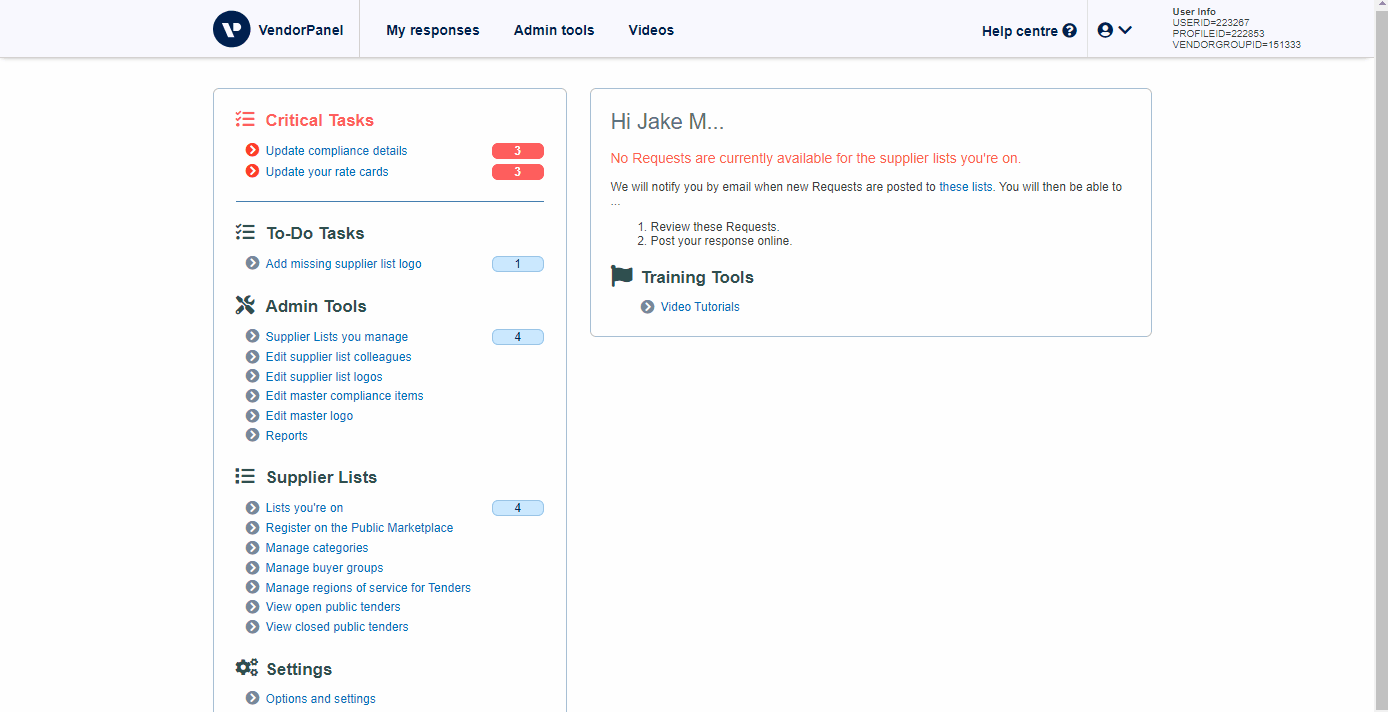Screen dimensions: 1388x712
Task: Click red arrow icon beside Update compliance details
Action: [252, 151]
